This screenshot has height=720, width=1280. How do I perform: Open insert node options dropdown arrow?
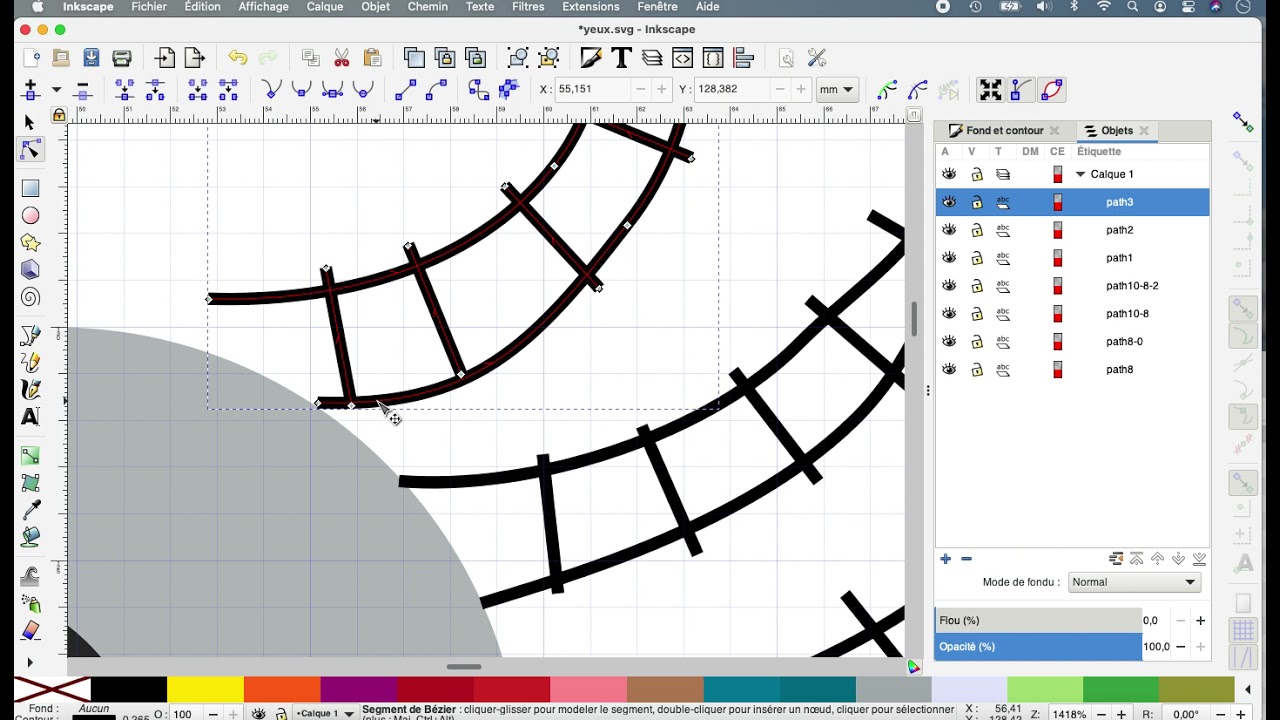(x=56, y=90)
